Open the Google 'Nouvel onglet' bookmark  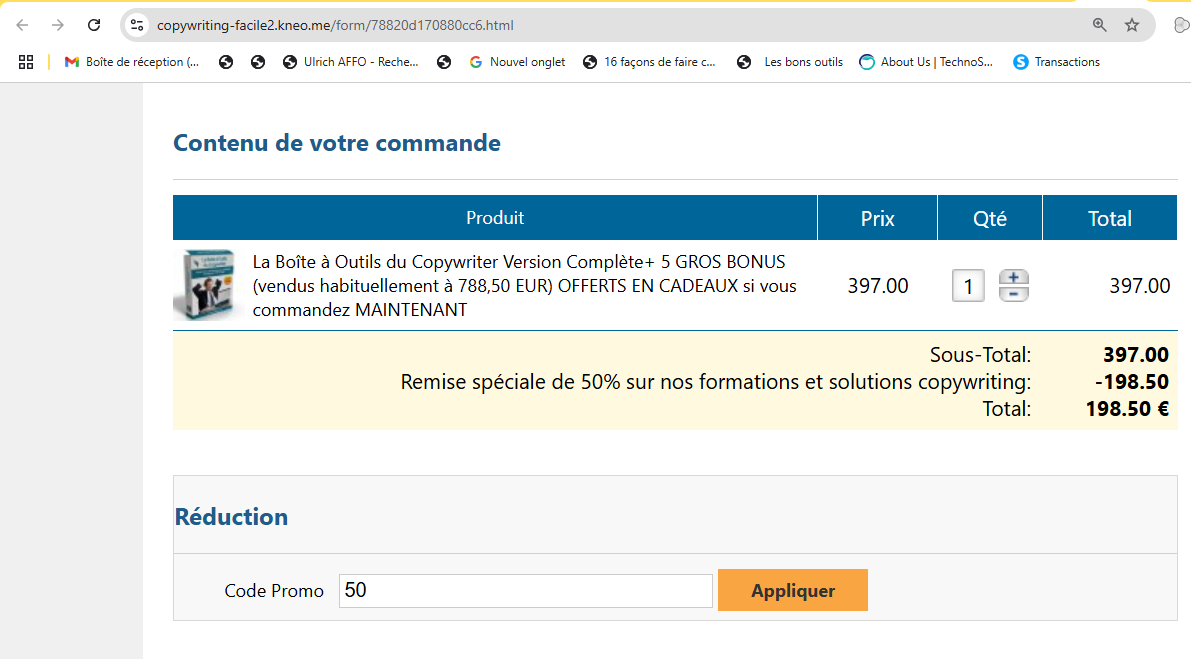click(x=517, y=62)
